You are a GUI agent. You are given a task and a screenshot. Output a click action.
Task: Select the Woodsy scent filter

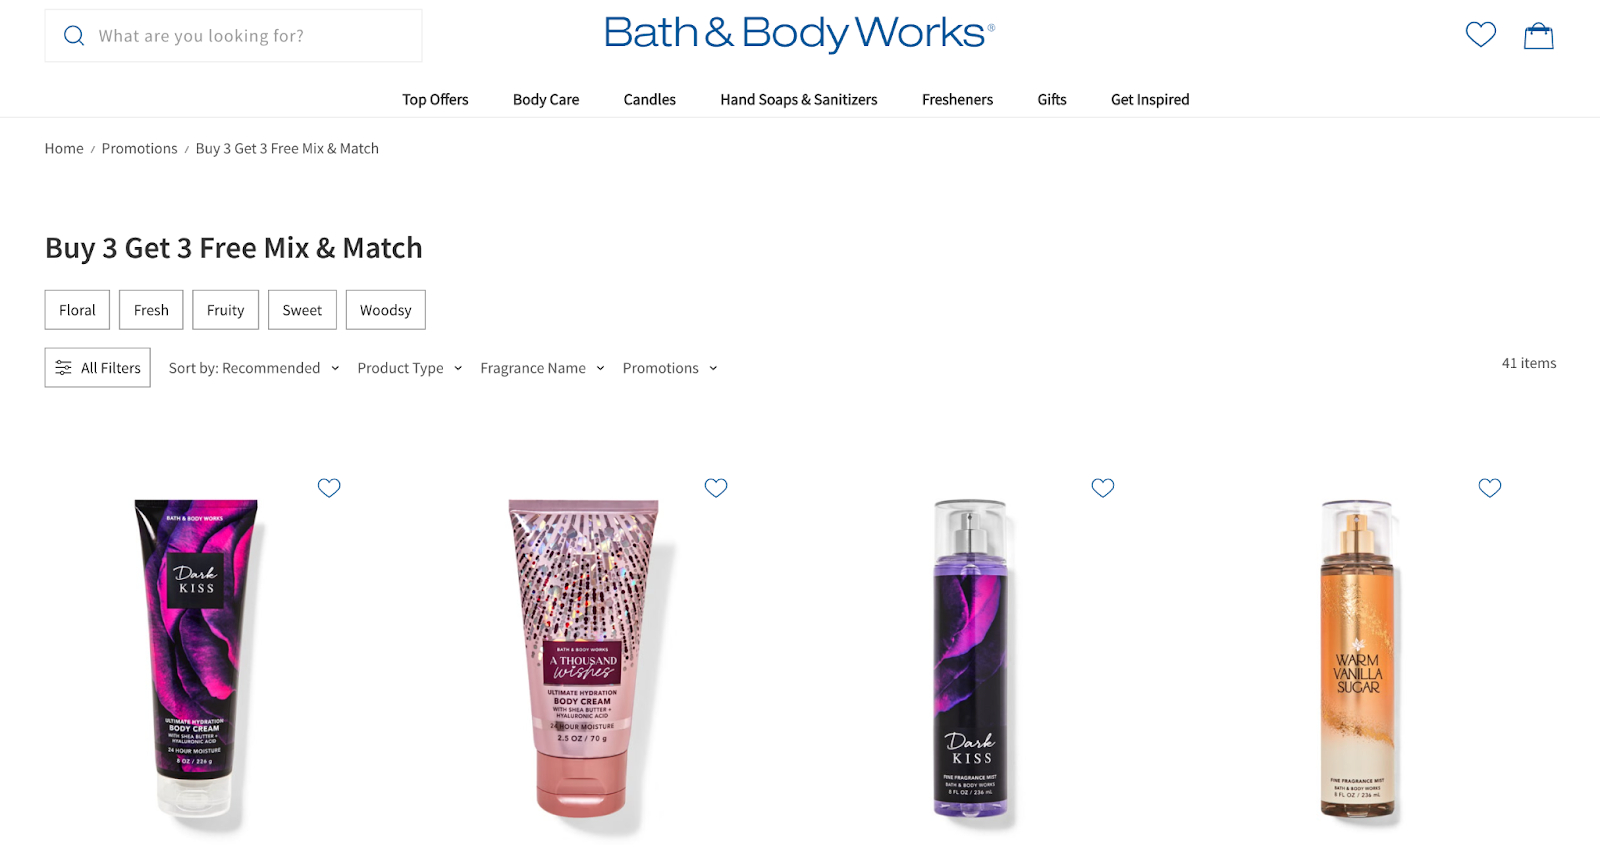click(x=386, y=310)
